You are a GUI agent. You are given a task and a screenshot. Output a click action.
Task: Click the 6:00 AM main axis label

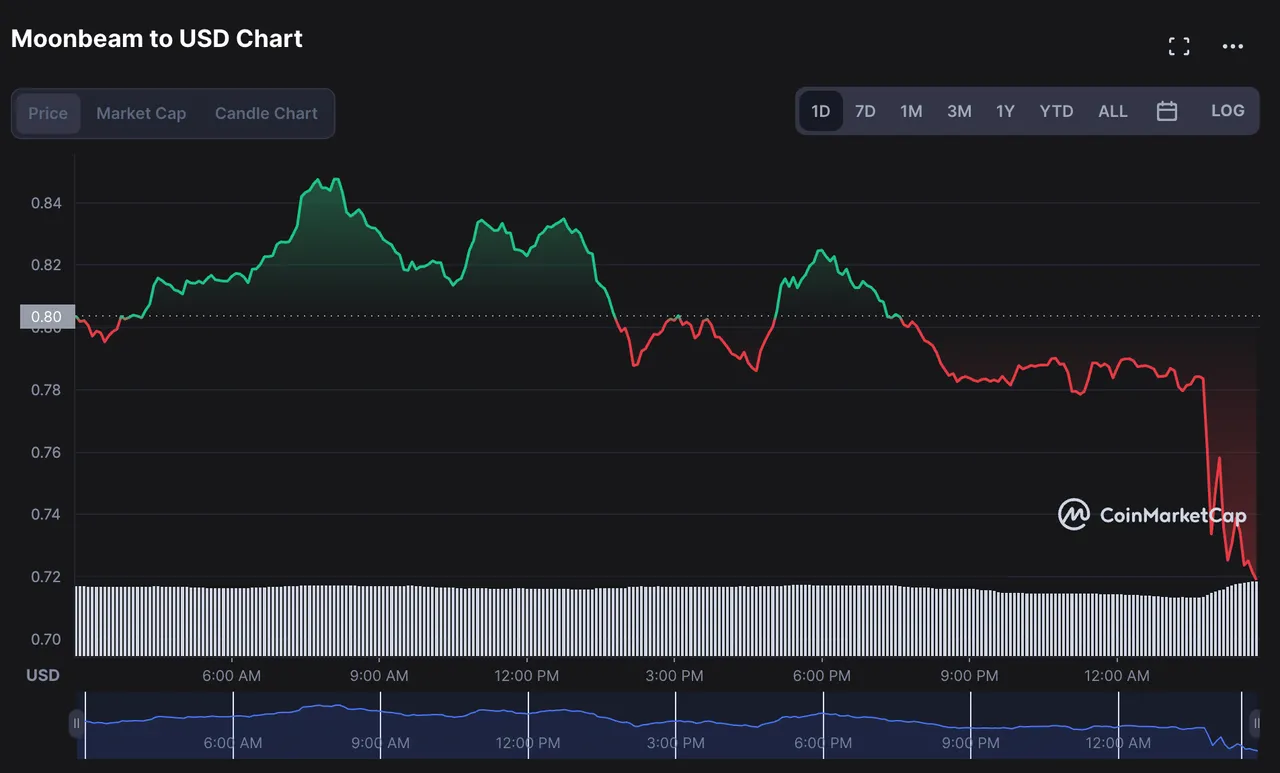click(x=232, y=676)
